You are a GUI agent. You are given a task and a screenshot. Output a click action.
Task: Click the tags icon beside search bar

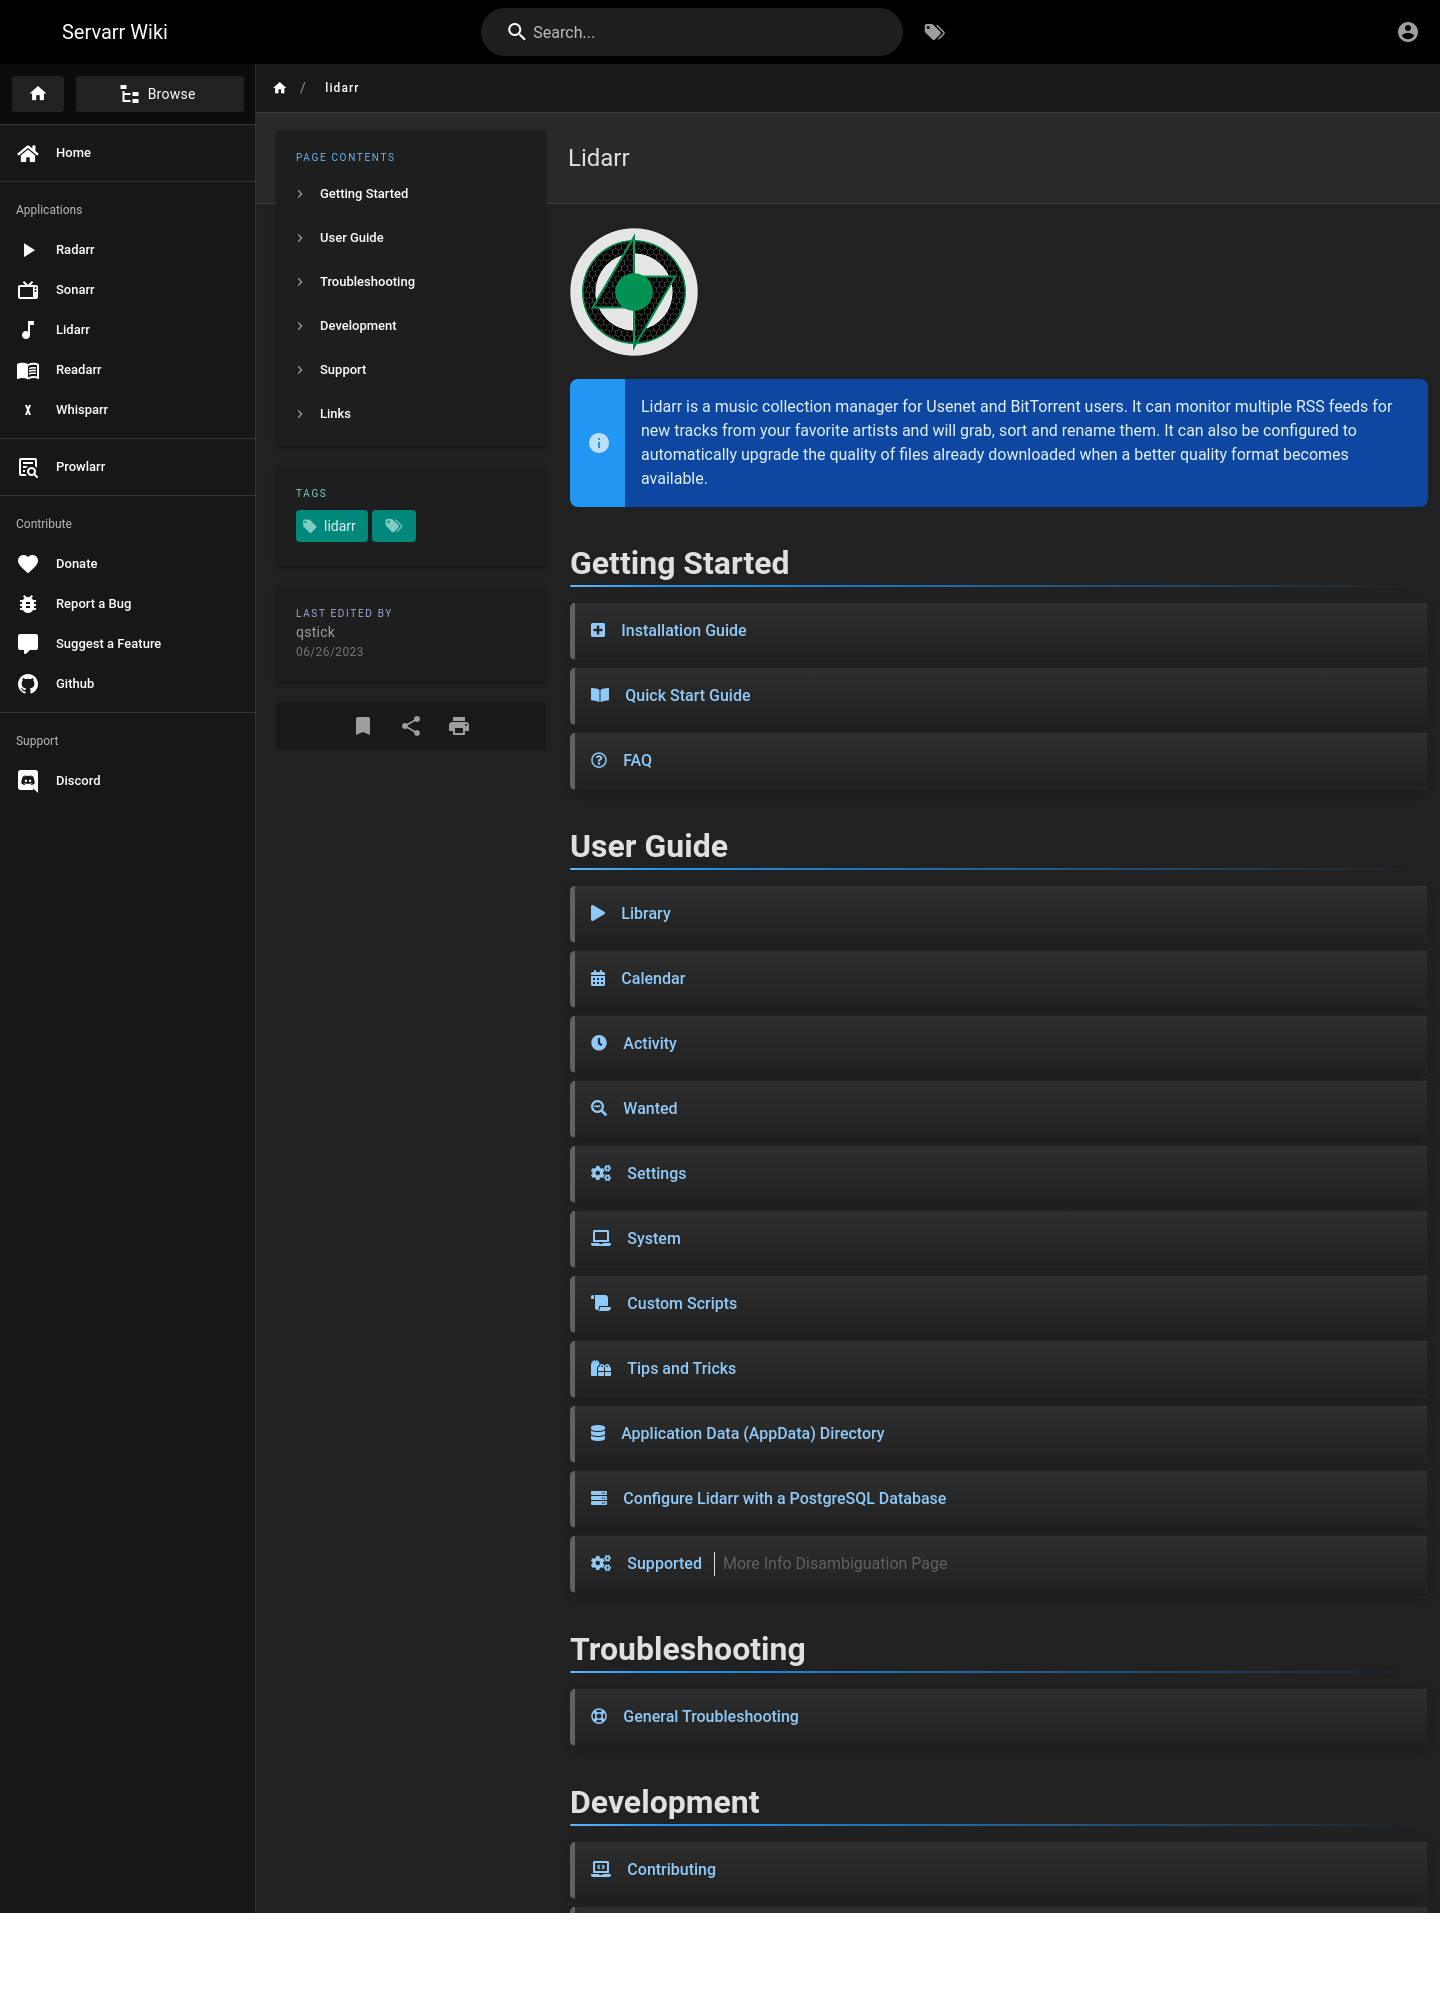click(x=934, y=32)
